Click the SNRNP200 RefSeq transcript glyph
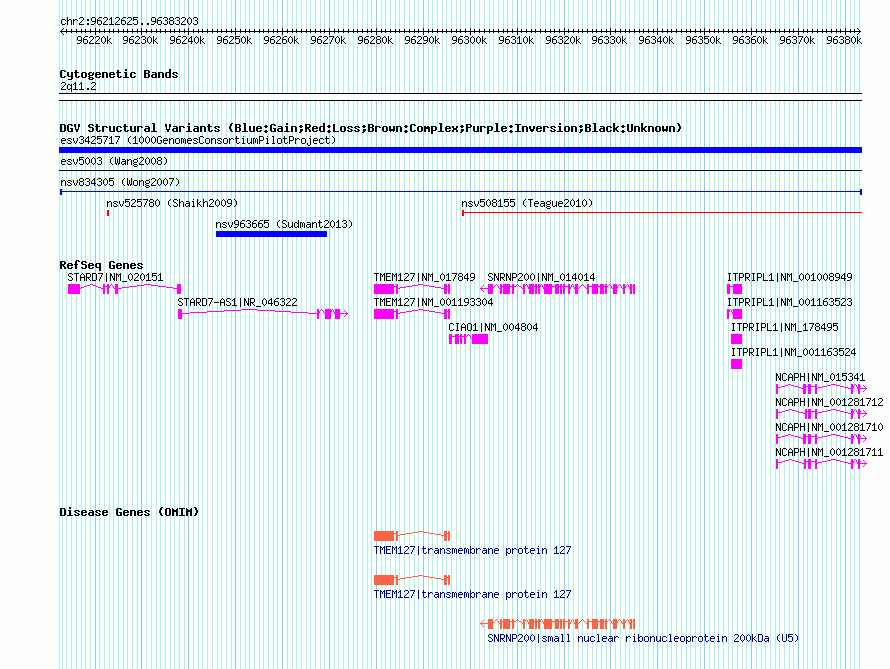This screenshot has width=890, height=669. [557, 289]
